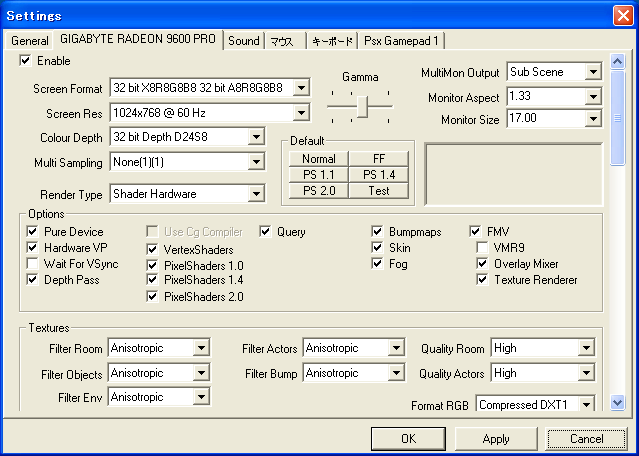Screen dimensions: 639x456
Task: Open the Screen Res dropdown
Action: pyautogui.click(x=301, y=113)
